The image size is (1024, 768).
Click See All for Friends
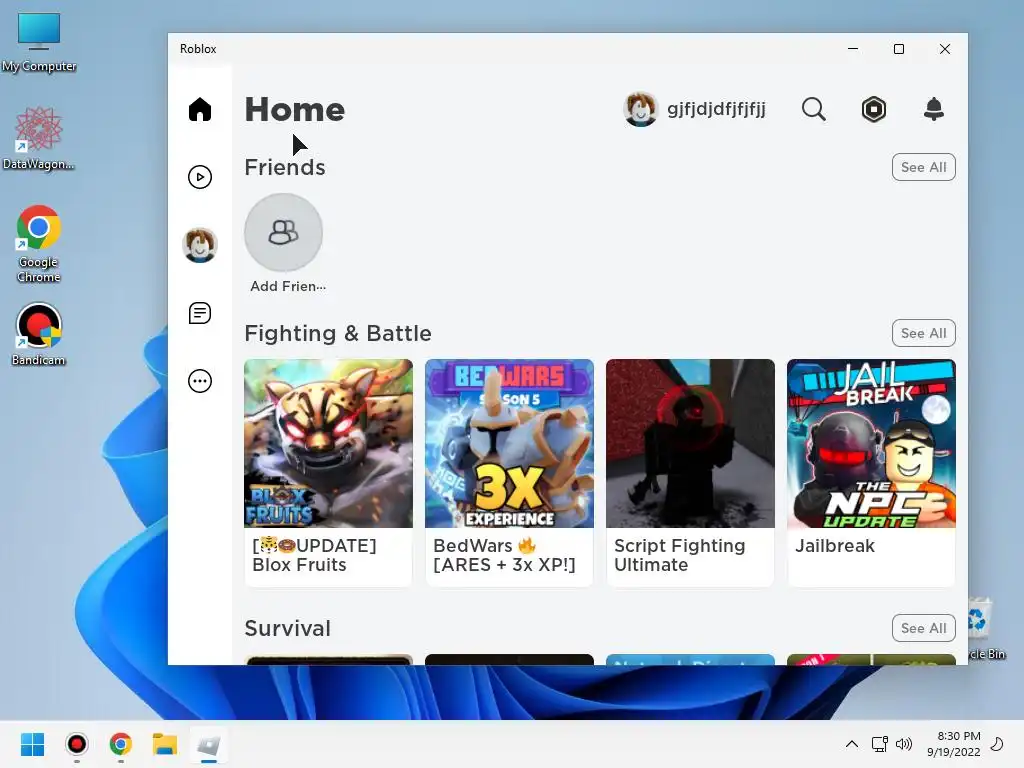coord(923,167)
